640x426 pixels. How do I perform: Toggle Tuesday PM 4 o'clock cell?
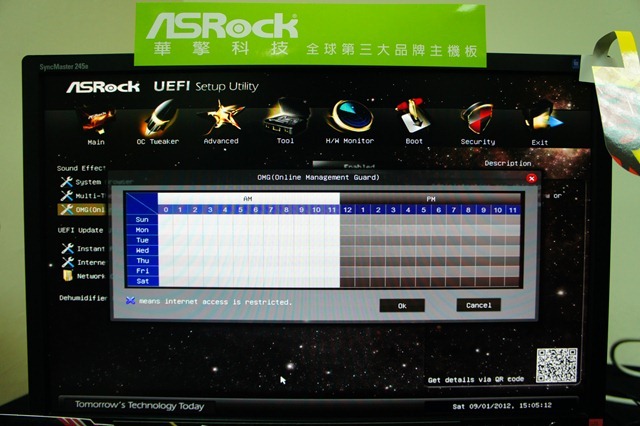point(408,240)
